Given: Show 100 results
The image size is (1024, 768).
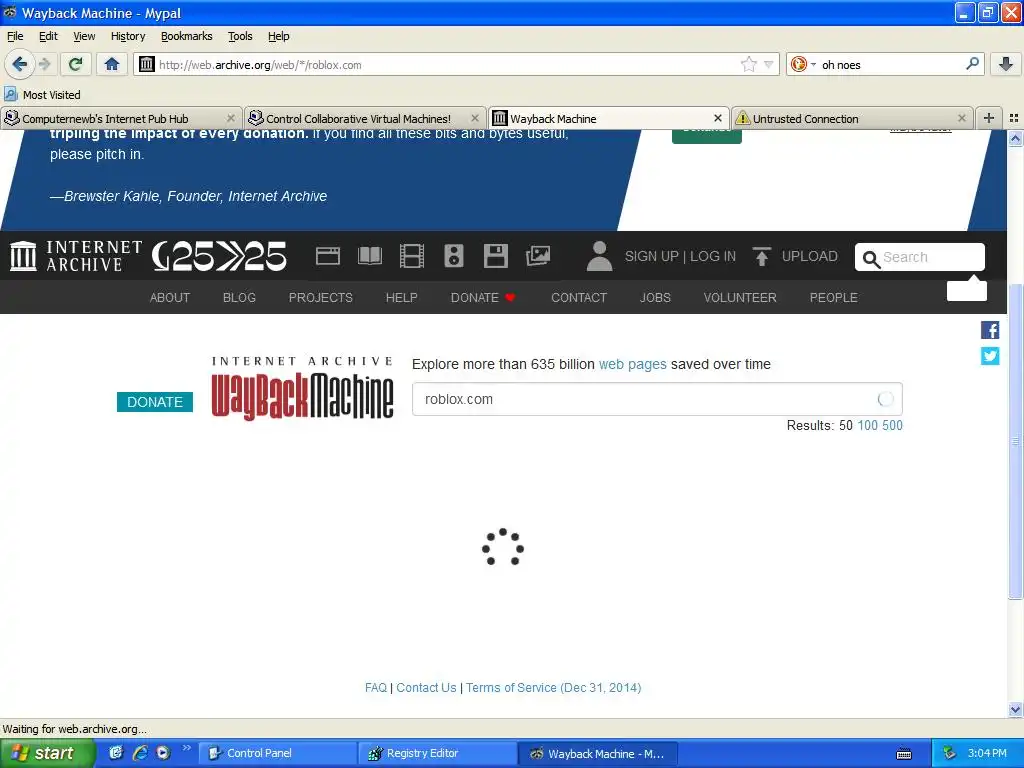Looking at the screenshot, I should [867, 425].
